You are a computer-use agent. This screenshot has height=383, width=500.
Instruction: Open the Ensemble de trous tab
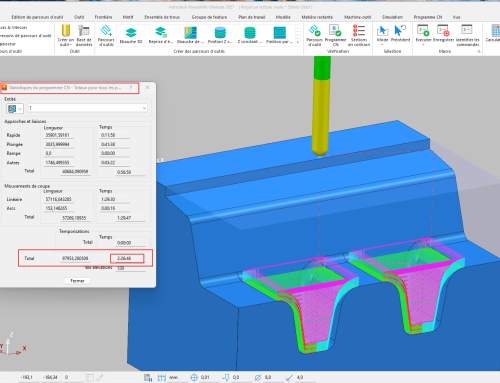tap(162, 17)
